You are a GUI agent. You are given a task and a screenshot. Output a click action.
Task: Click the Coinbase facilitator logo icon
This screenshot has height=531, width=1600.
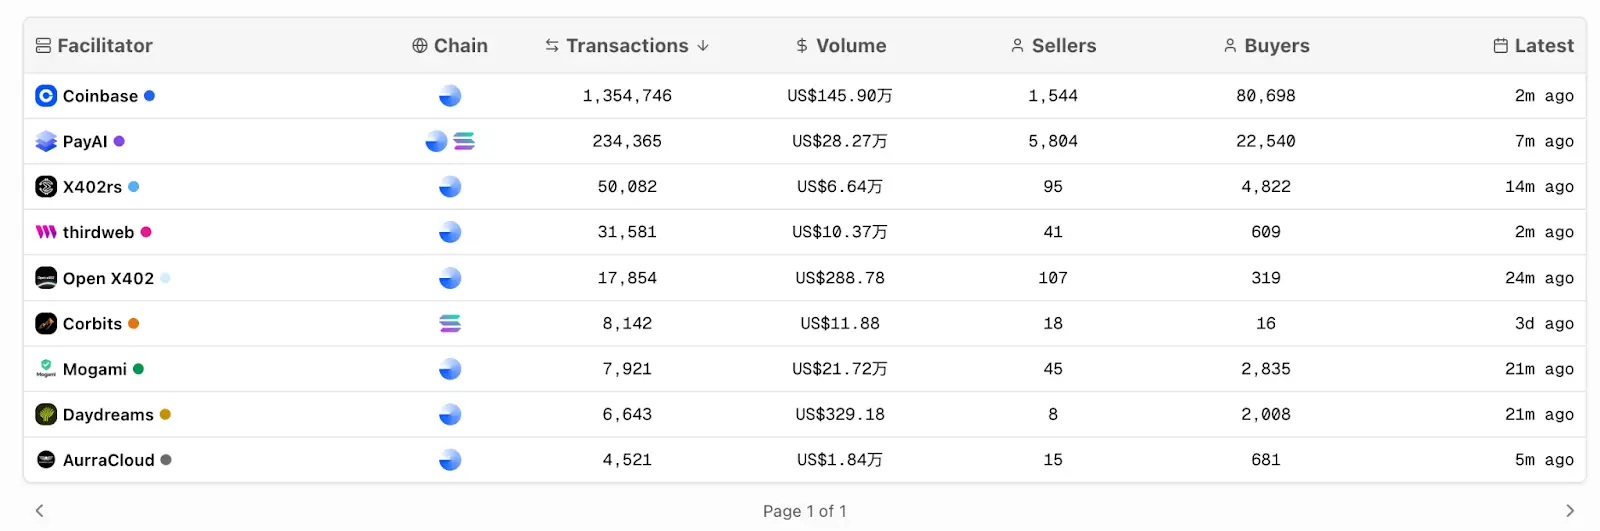(x=46, y=96)
